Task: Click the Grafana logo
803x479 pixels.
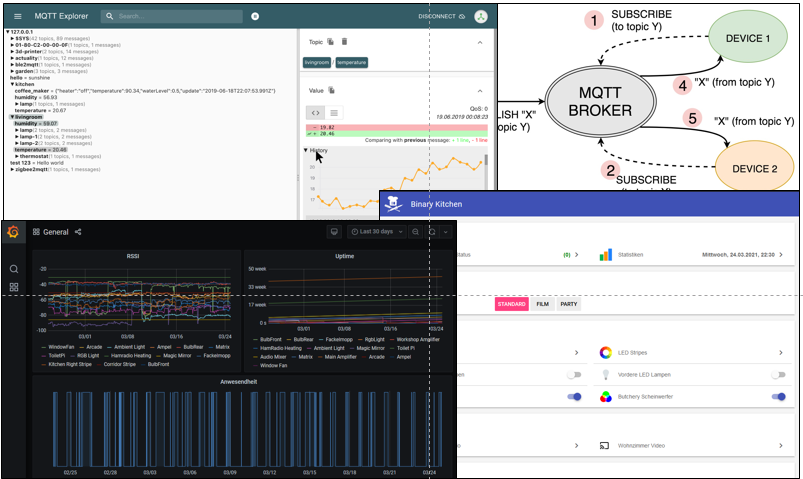Action: pos(13,232)
